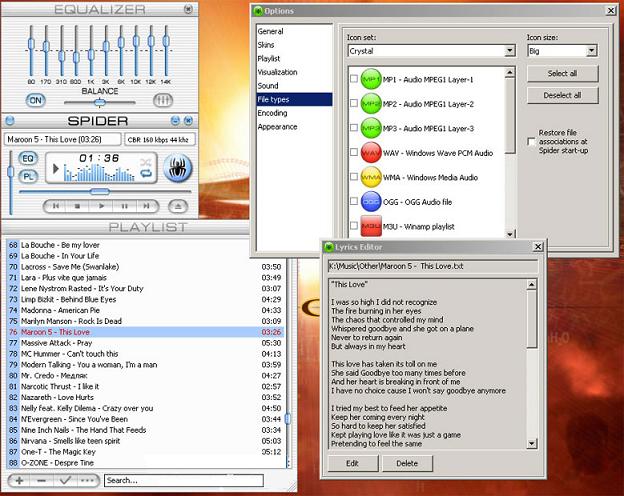Image resolution: width=624 pixels, height=496 pixels.
Task: Check the MP3 file association box
Action: [353, 127]
